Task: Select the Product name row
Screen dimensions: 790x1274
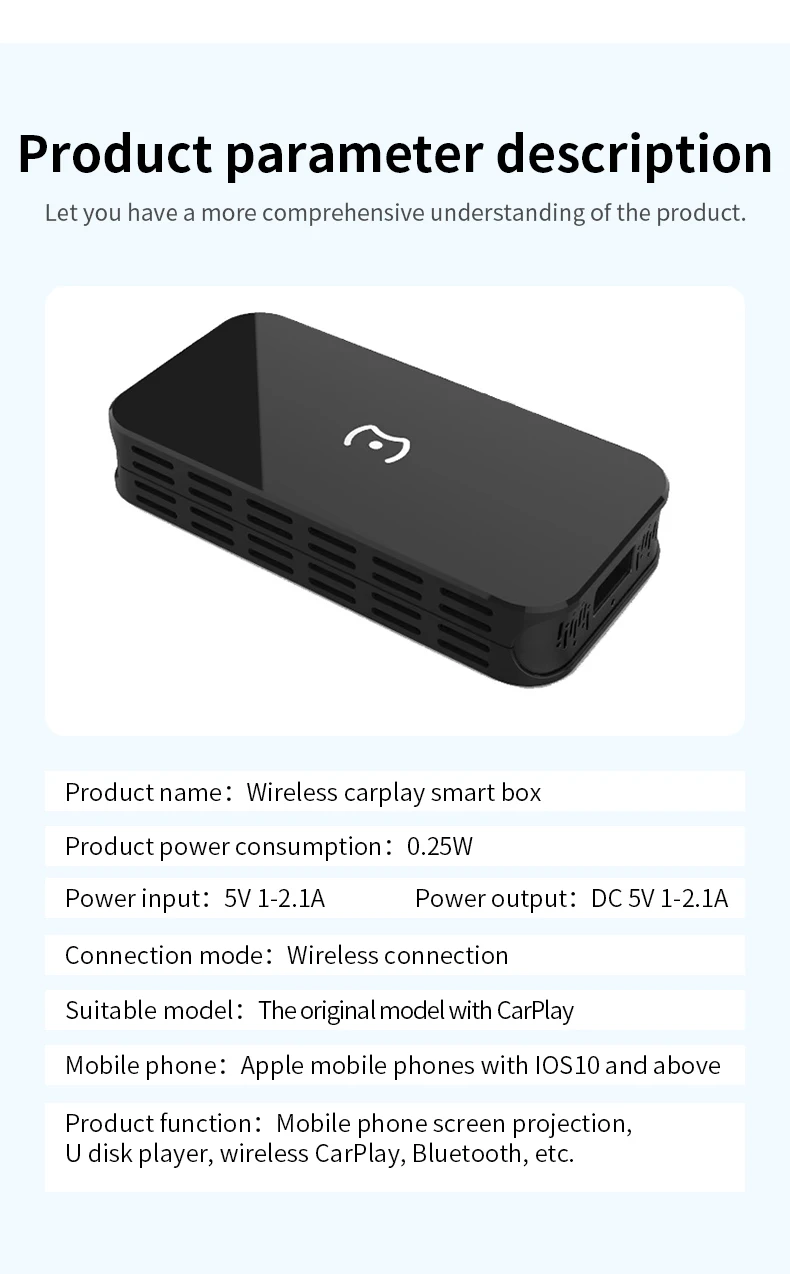Action: pyautogui.click(x=395, y=792)
